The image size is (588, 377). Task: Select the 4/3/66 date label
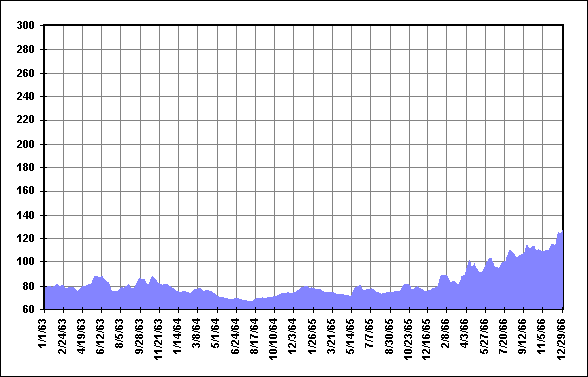point(465,333)
